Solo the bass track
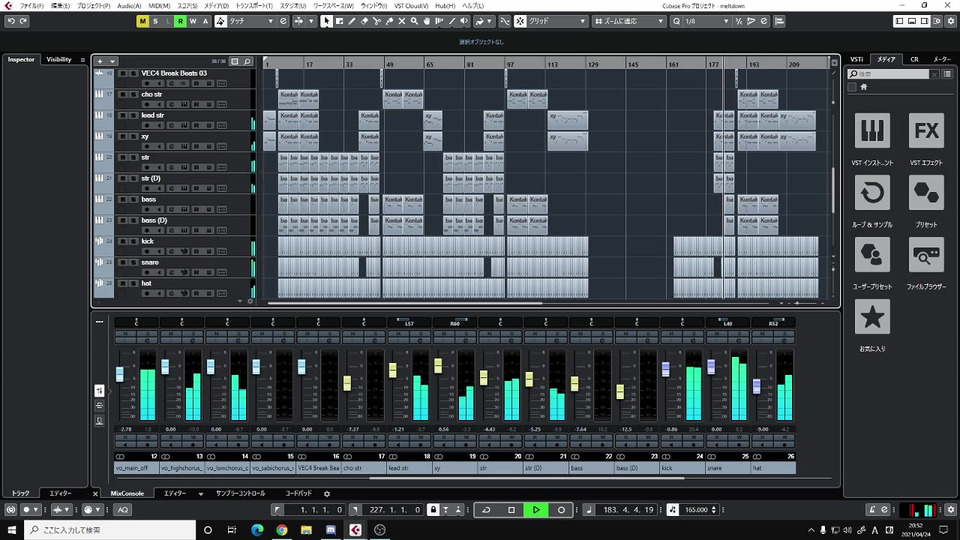Image resolution: width=960 pixels, height=540 pixels. click(x=134, y=199)
